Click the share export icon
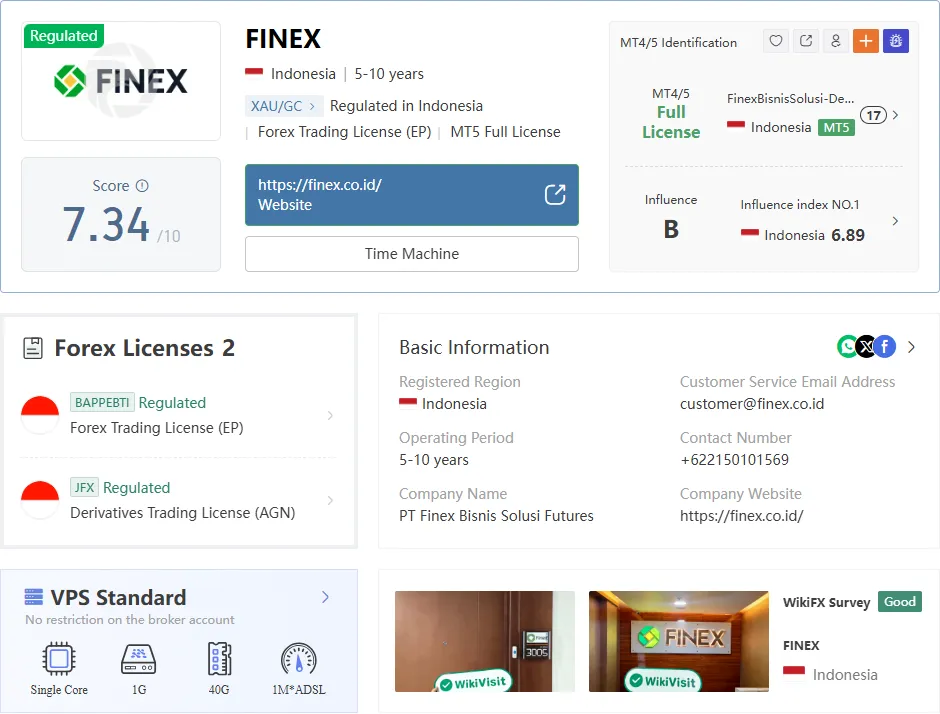This screenshot has height=714, width=940. pos(806,41)
